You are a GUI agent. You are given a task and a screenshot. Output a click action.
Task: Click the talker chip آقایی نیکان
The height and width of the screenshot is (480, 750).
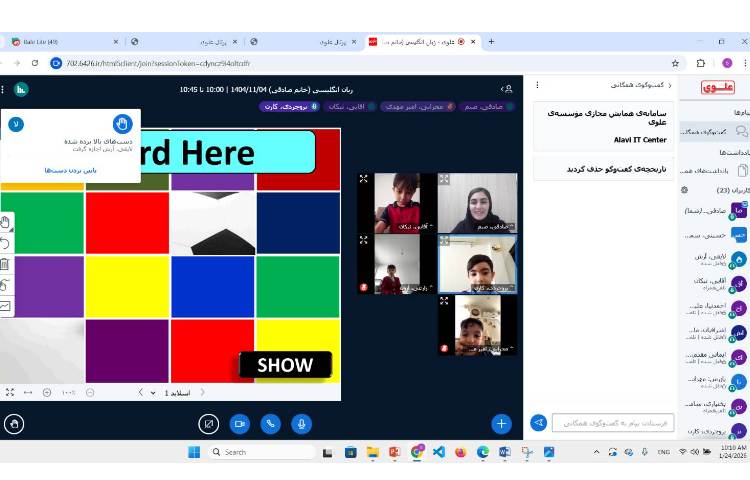(350, 107)
